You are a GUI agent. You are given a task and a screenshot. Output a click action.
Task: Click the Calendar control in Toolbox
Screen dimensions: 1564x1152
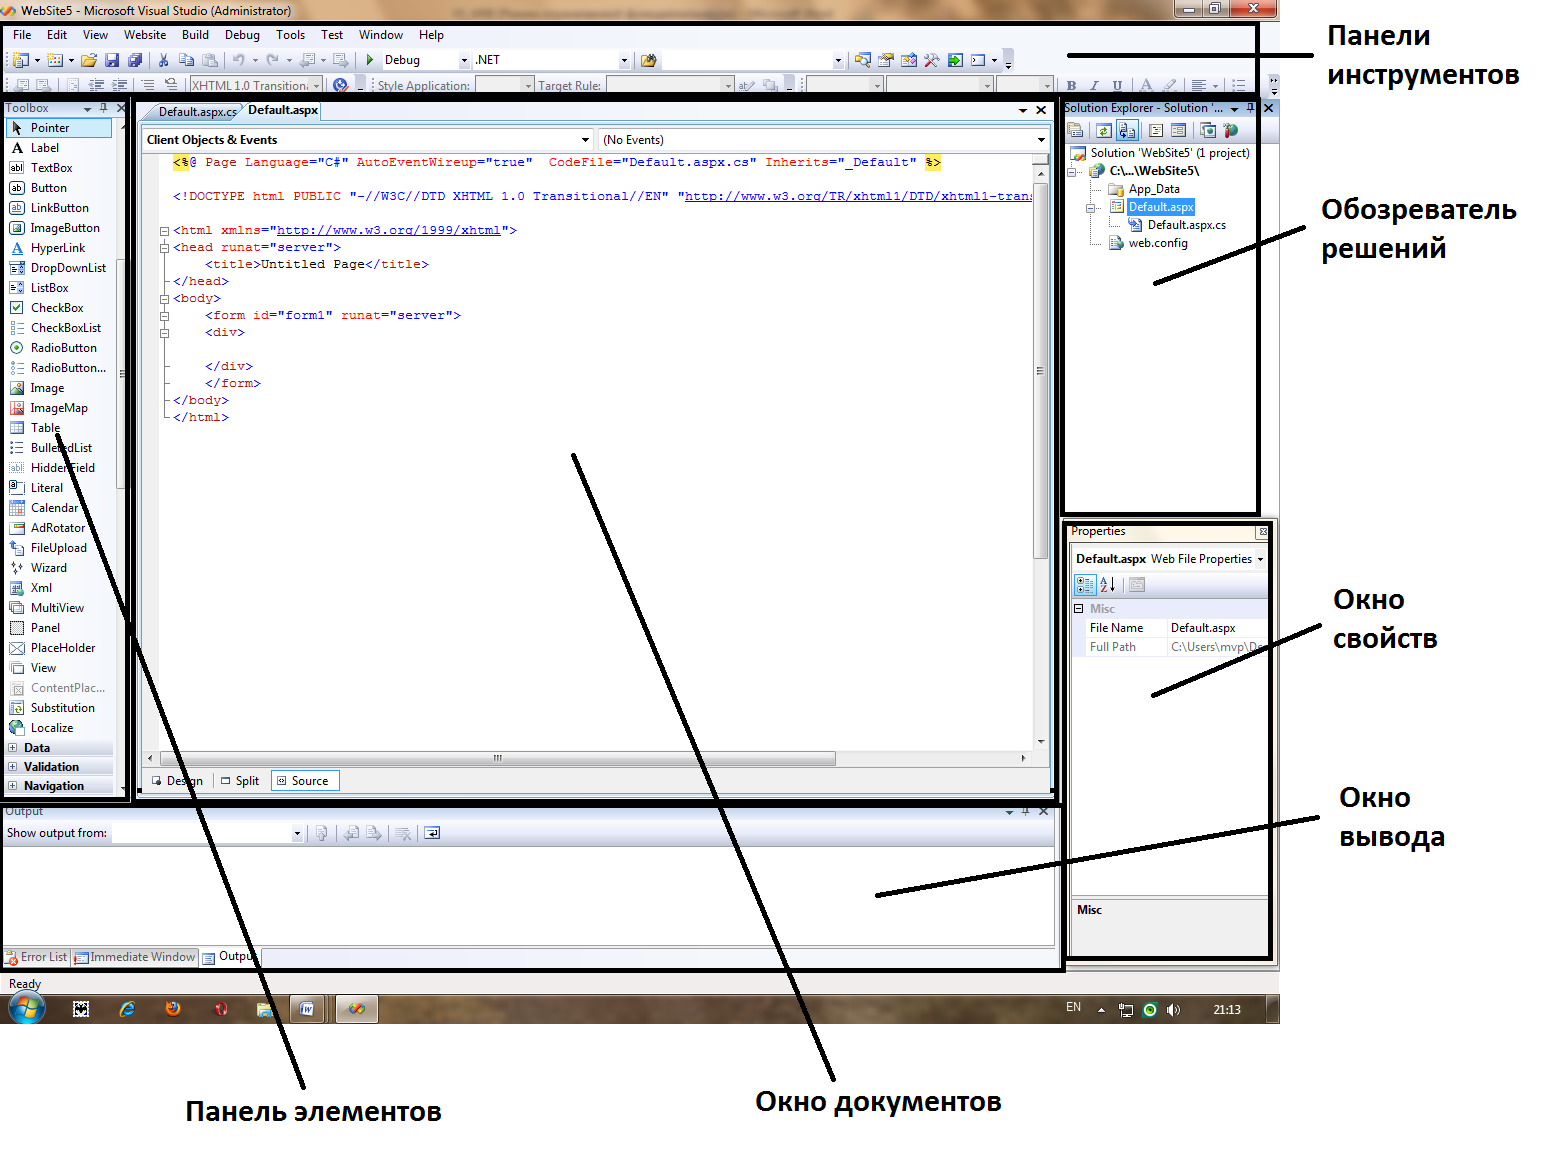(x=54, y=508)
